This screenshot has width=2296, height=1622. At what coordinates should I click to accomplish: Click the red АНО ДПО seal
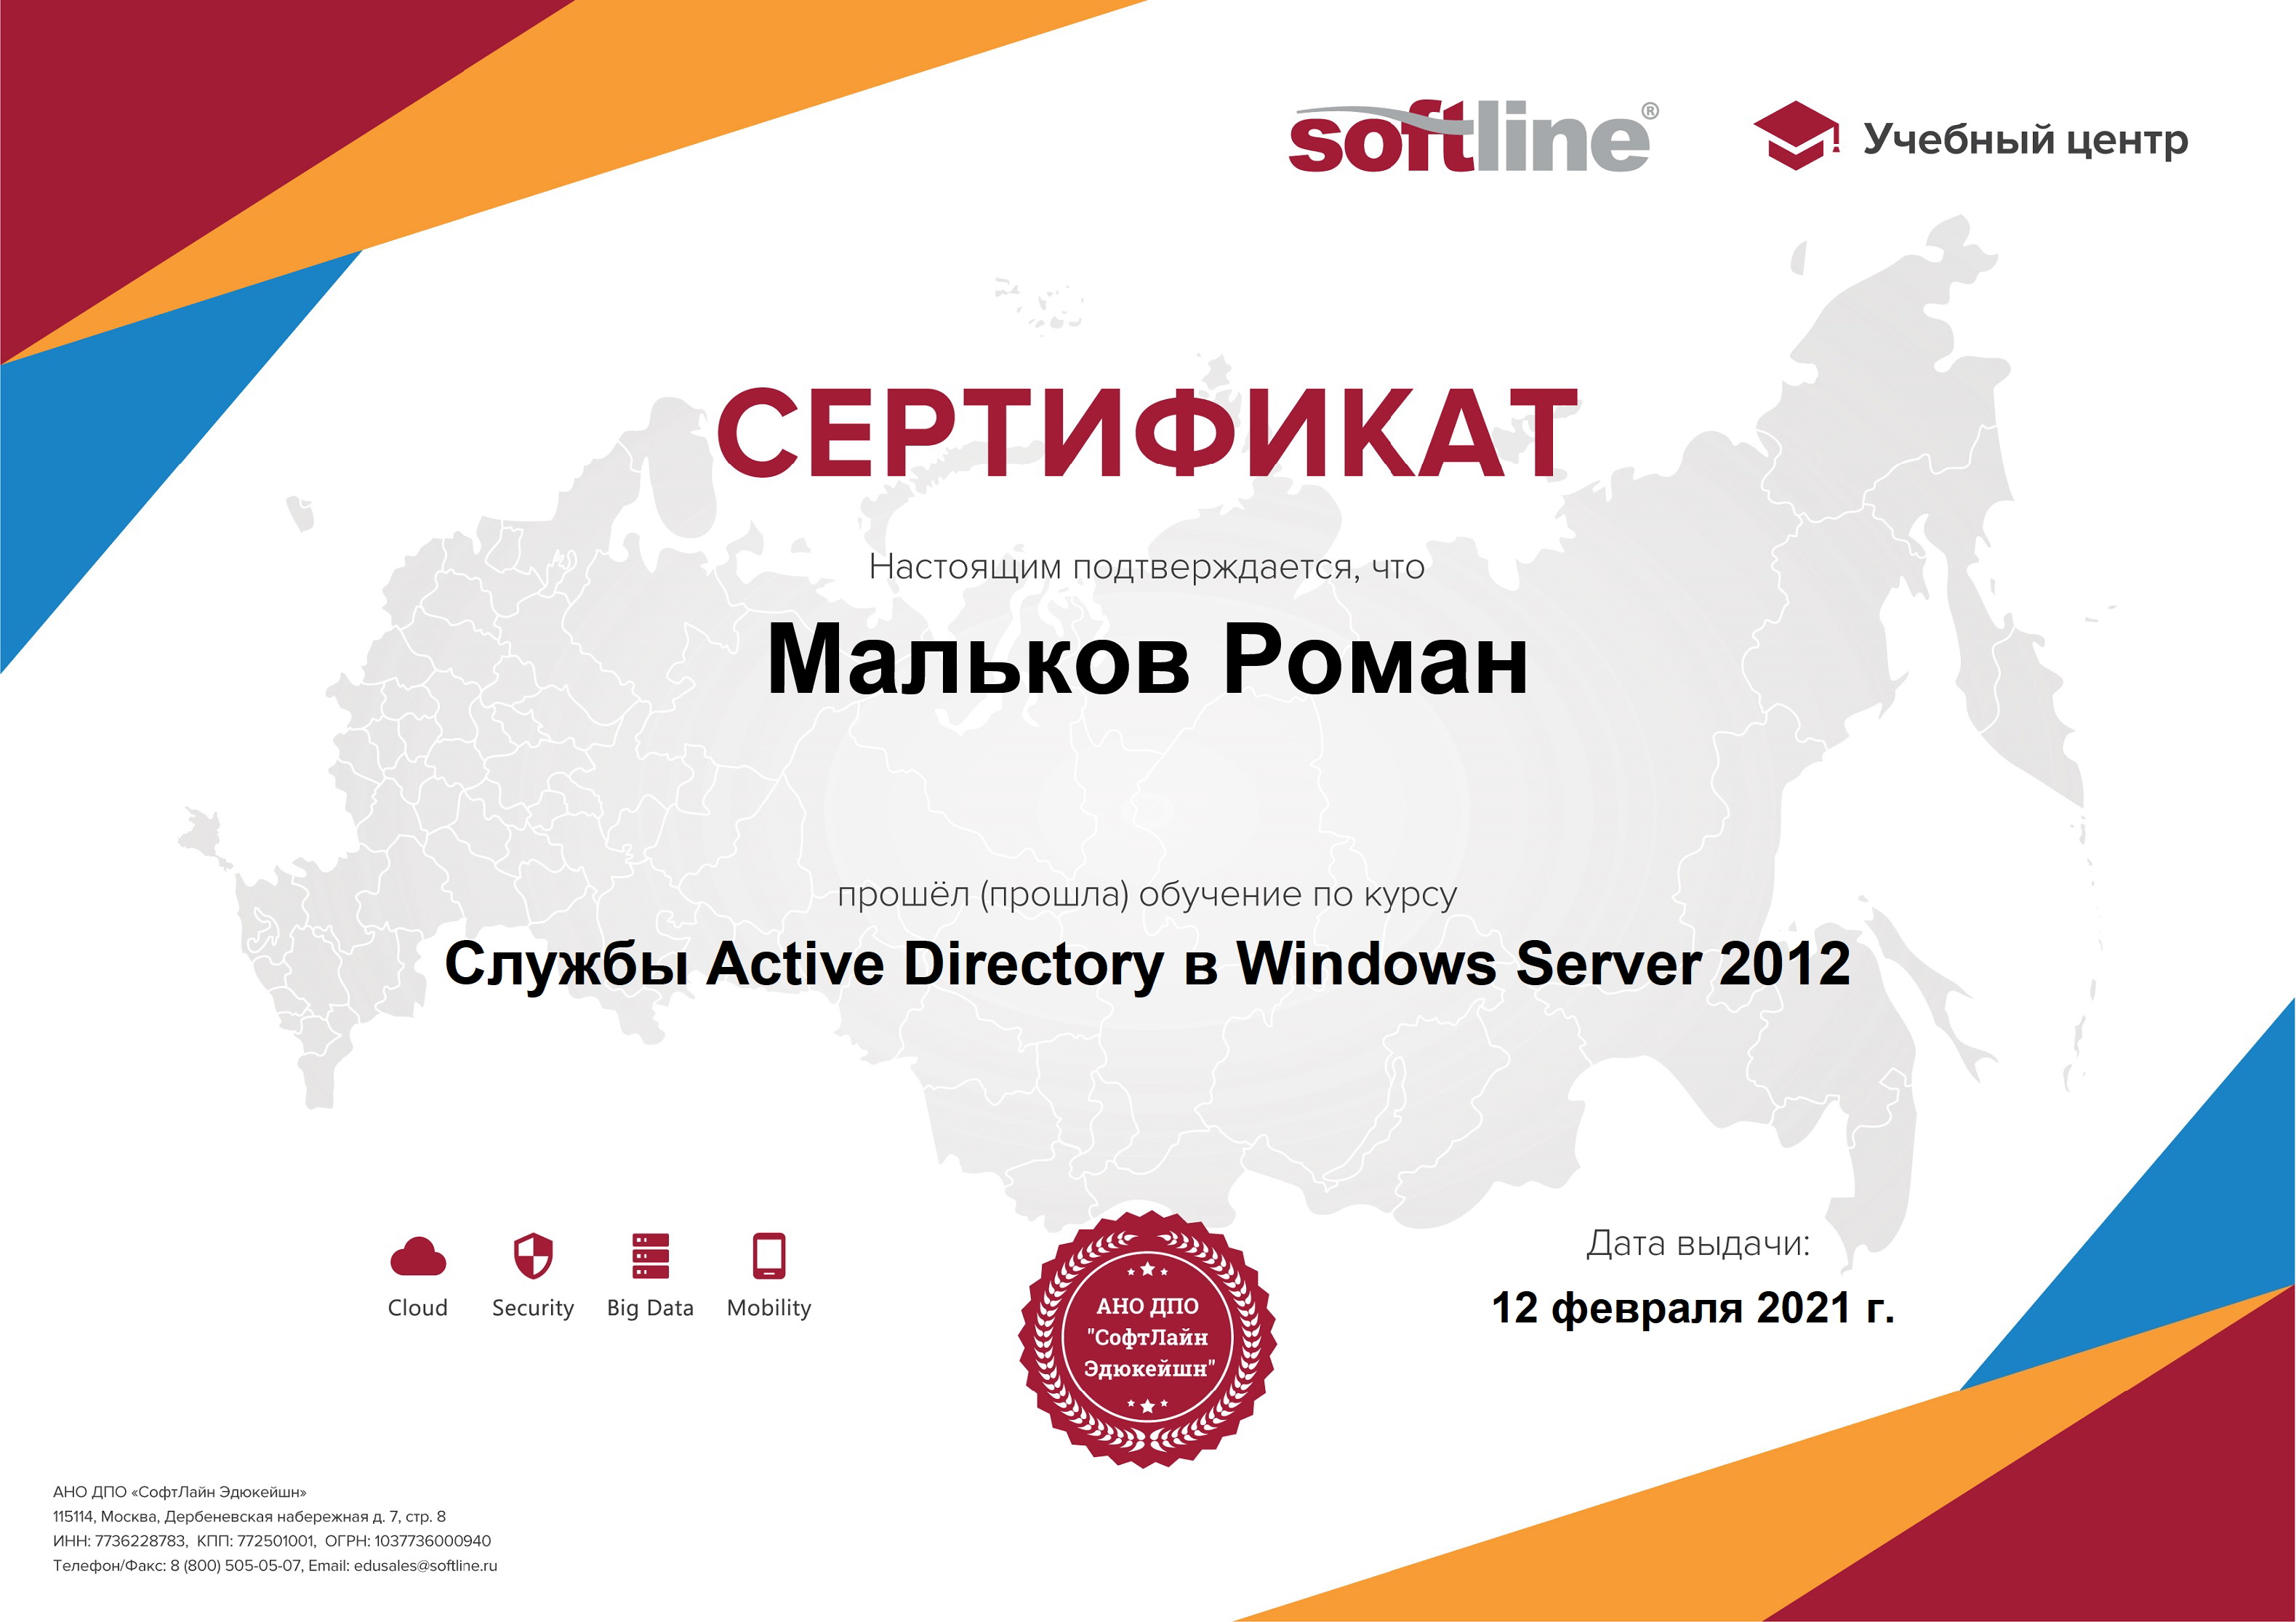coord(1147,1340)
